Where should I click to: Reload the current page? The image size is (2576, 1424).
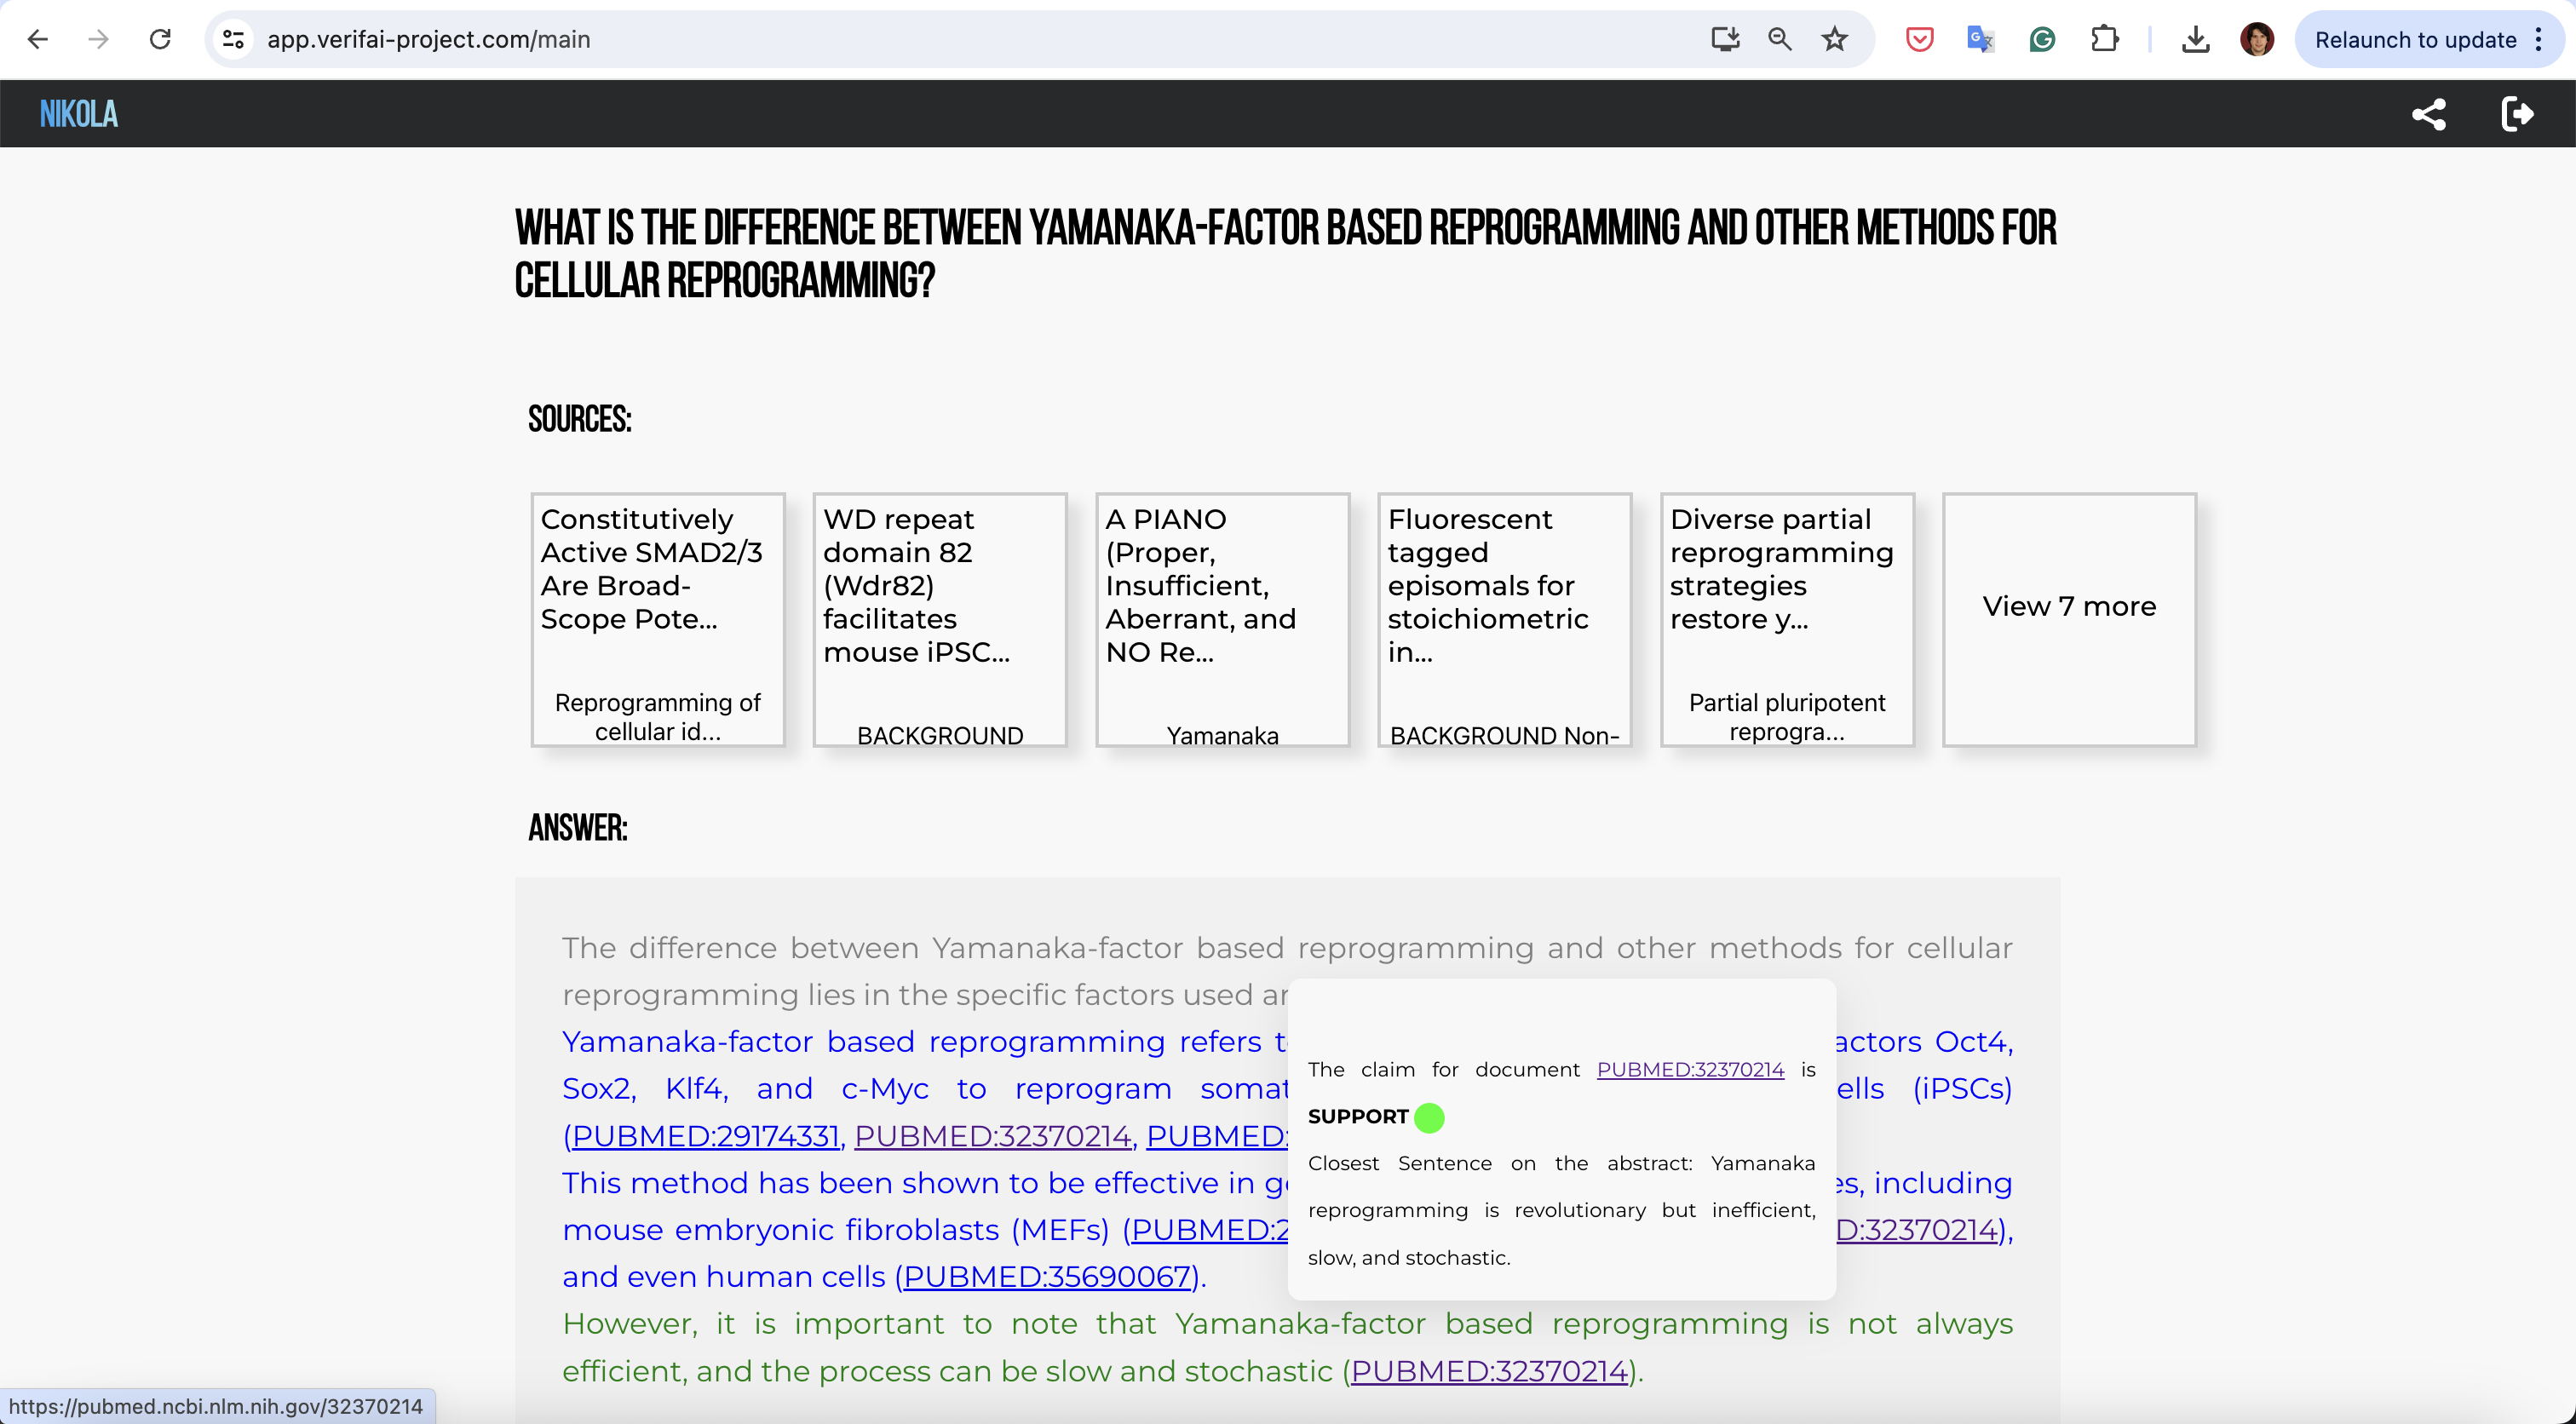[160, 40]
